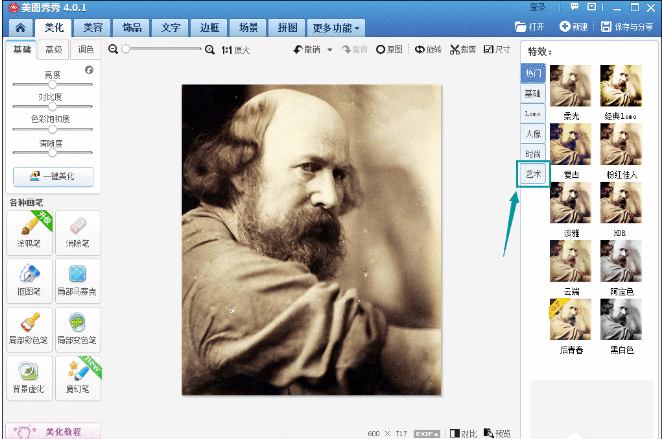This screenshot has height=439, width=662.
Task: Choose the 局部马赛克 mosaic tool
Action: (77, 279)
